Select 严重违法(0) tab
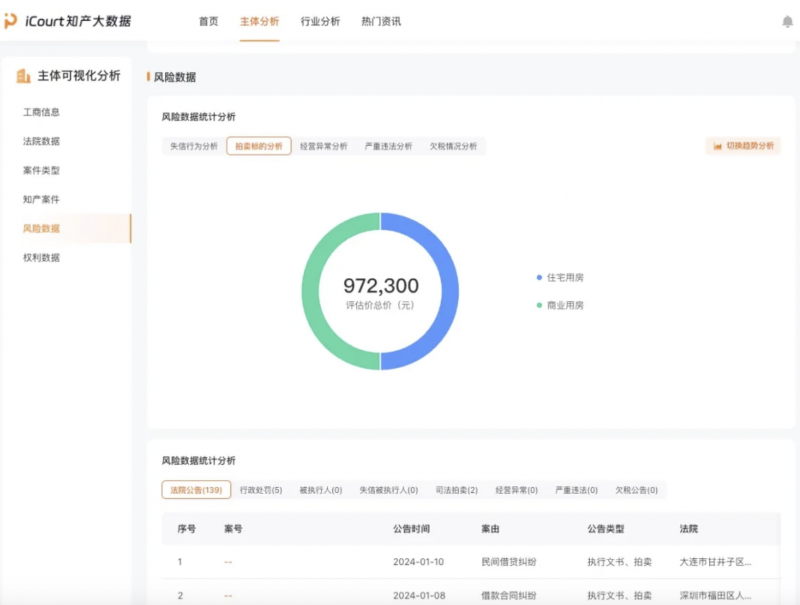This screenshot has width=800, height=605. tap(576, 490)
